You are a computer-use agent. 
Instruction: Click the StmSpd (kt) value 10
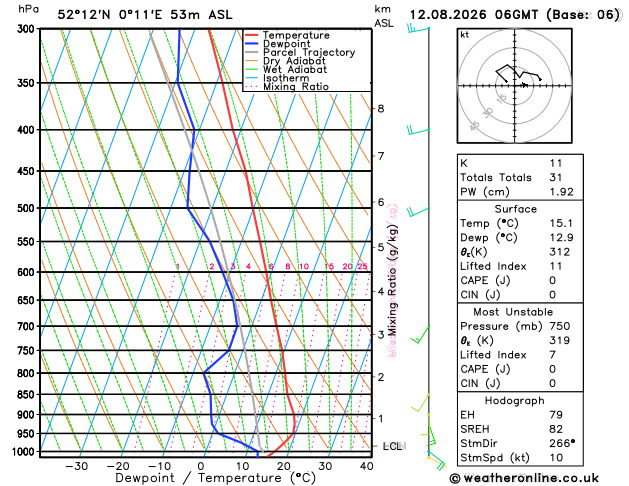pyautogui.click(x=556, y=458)
